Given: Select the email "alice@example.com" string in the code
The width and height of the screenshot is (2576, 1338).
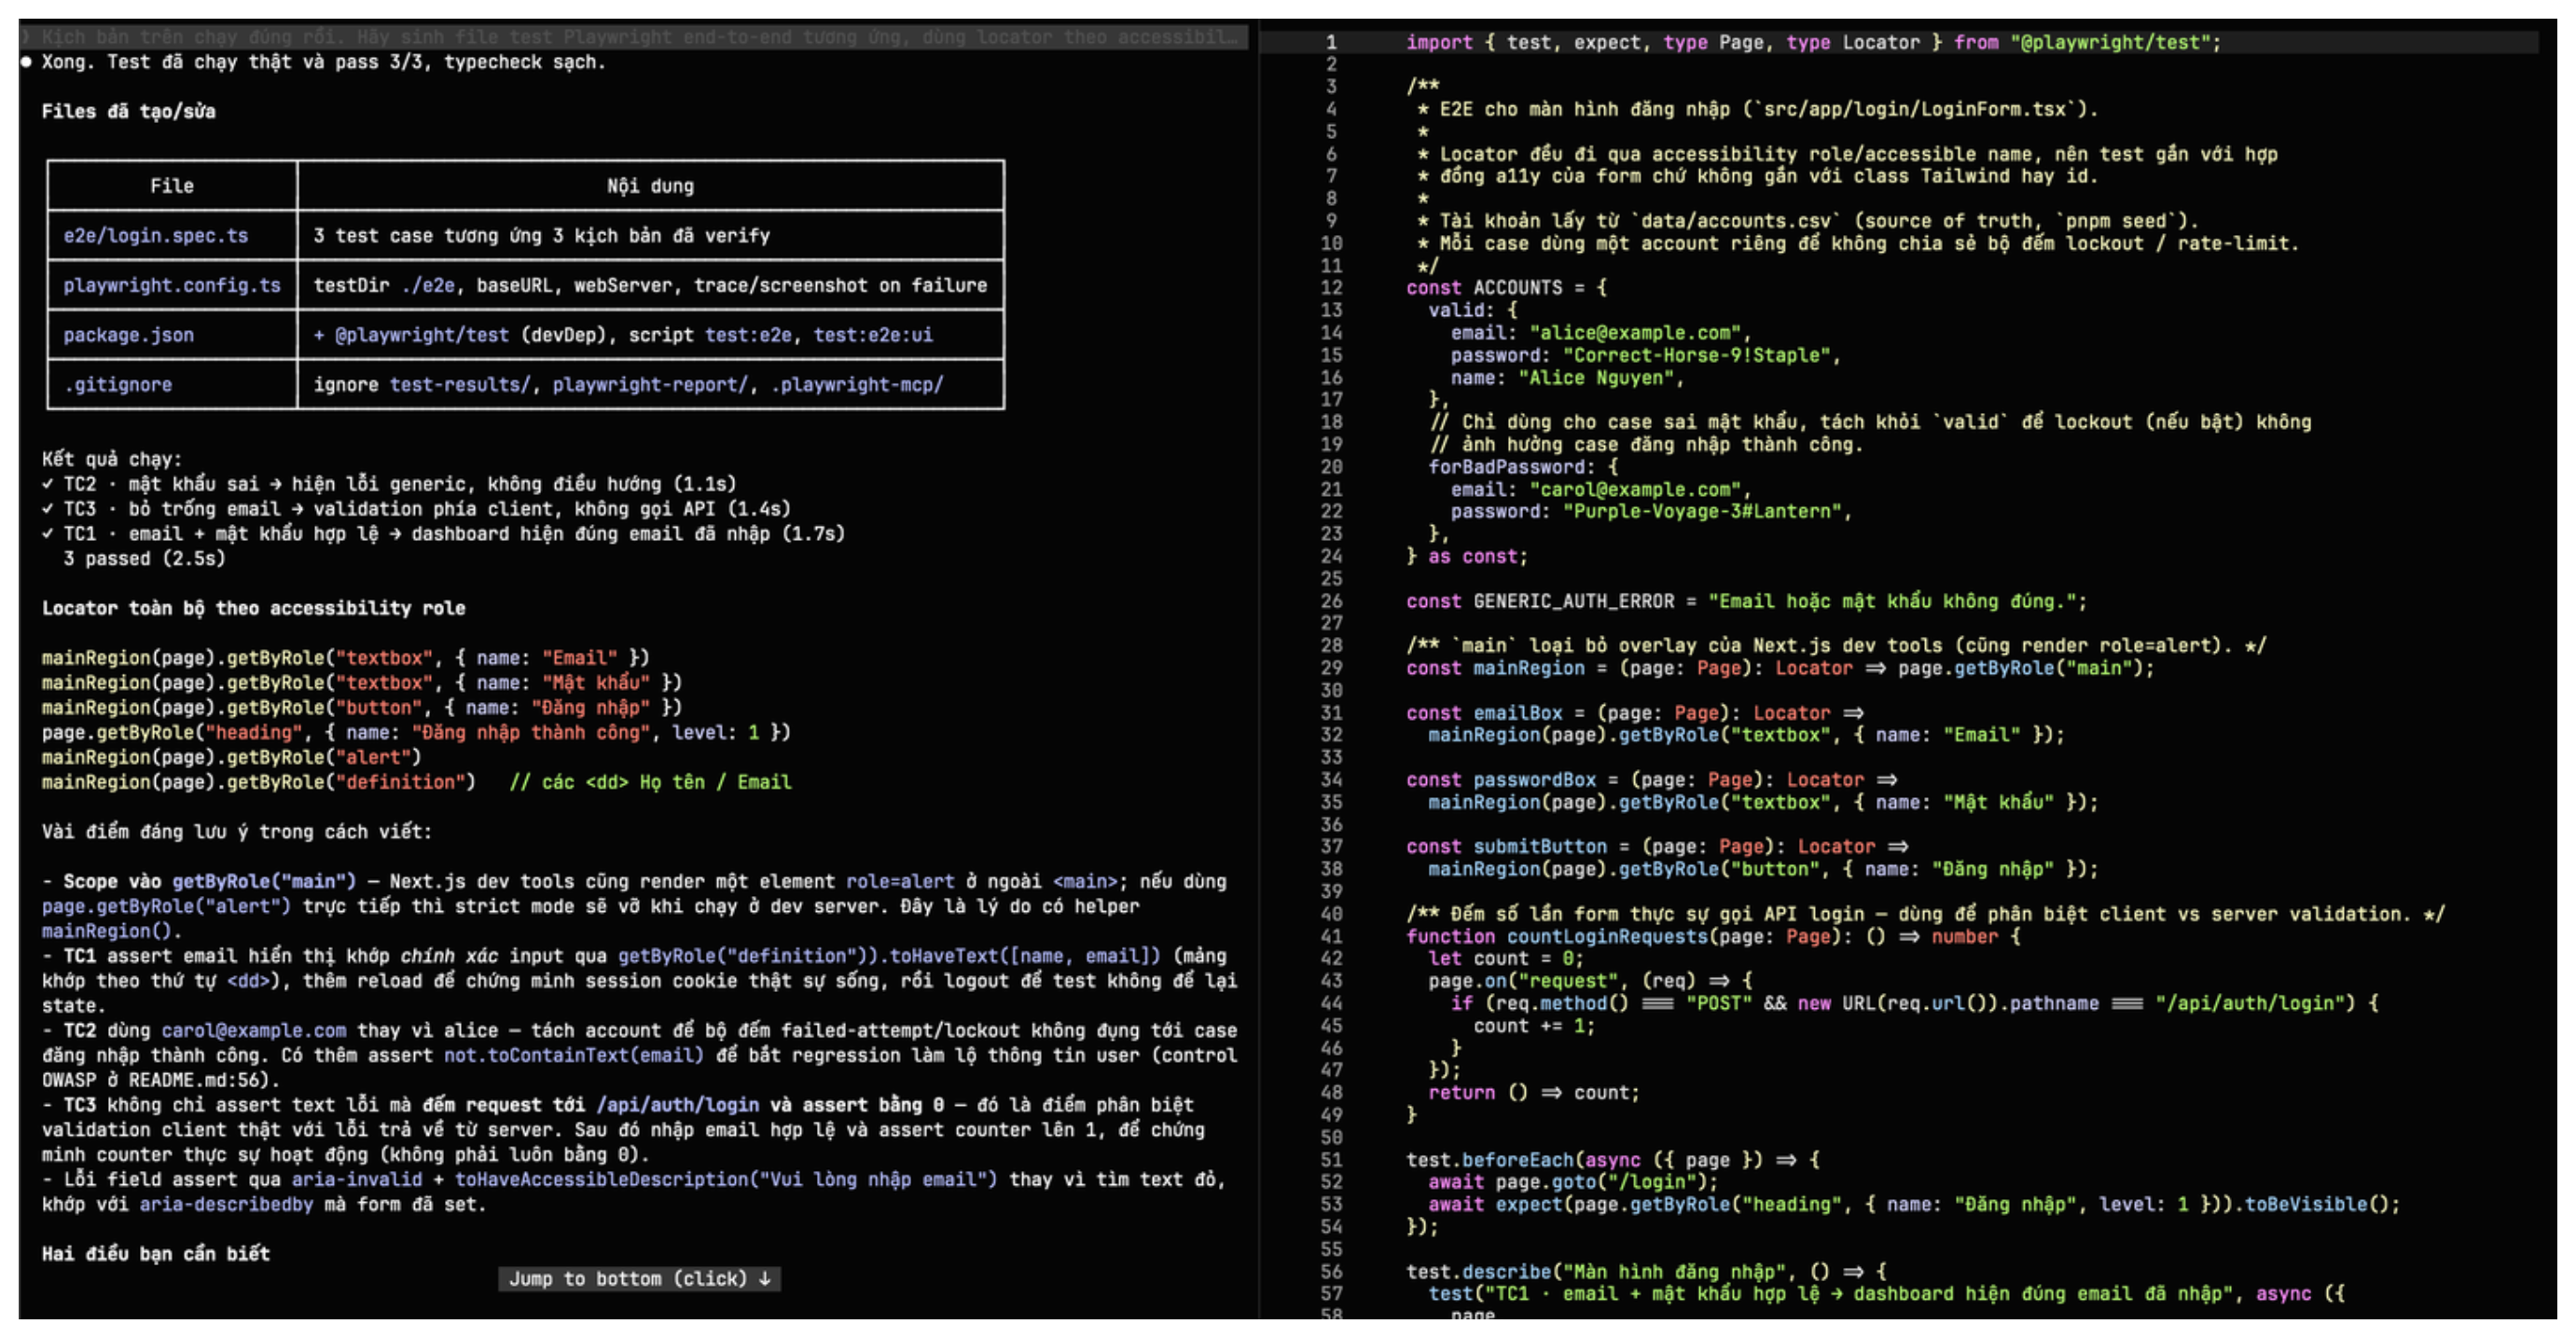Looking at the screenshot, I should click(1635, 333).
